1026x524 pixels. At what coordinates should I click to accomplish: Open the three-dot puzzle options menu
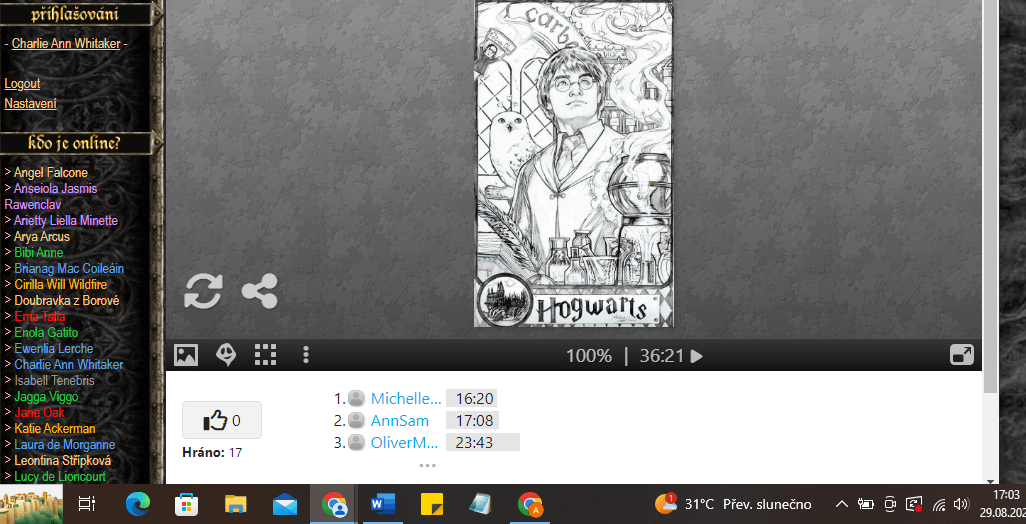(305, 355)
